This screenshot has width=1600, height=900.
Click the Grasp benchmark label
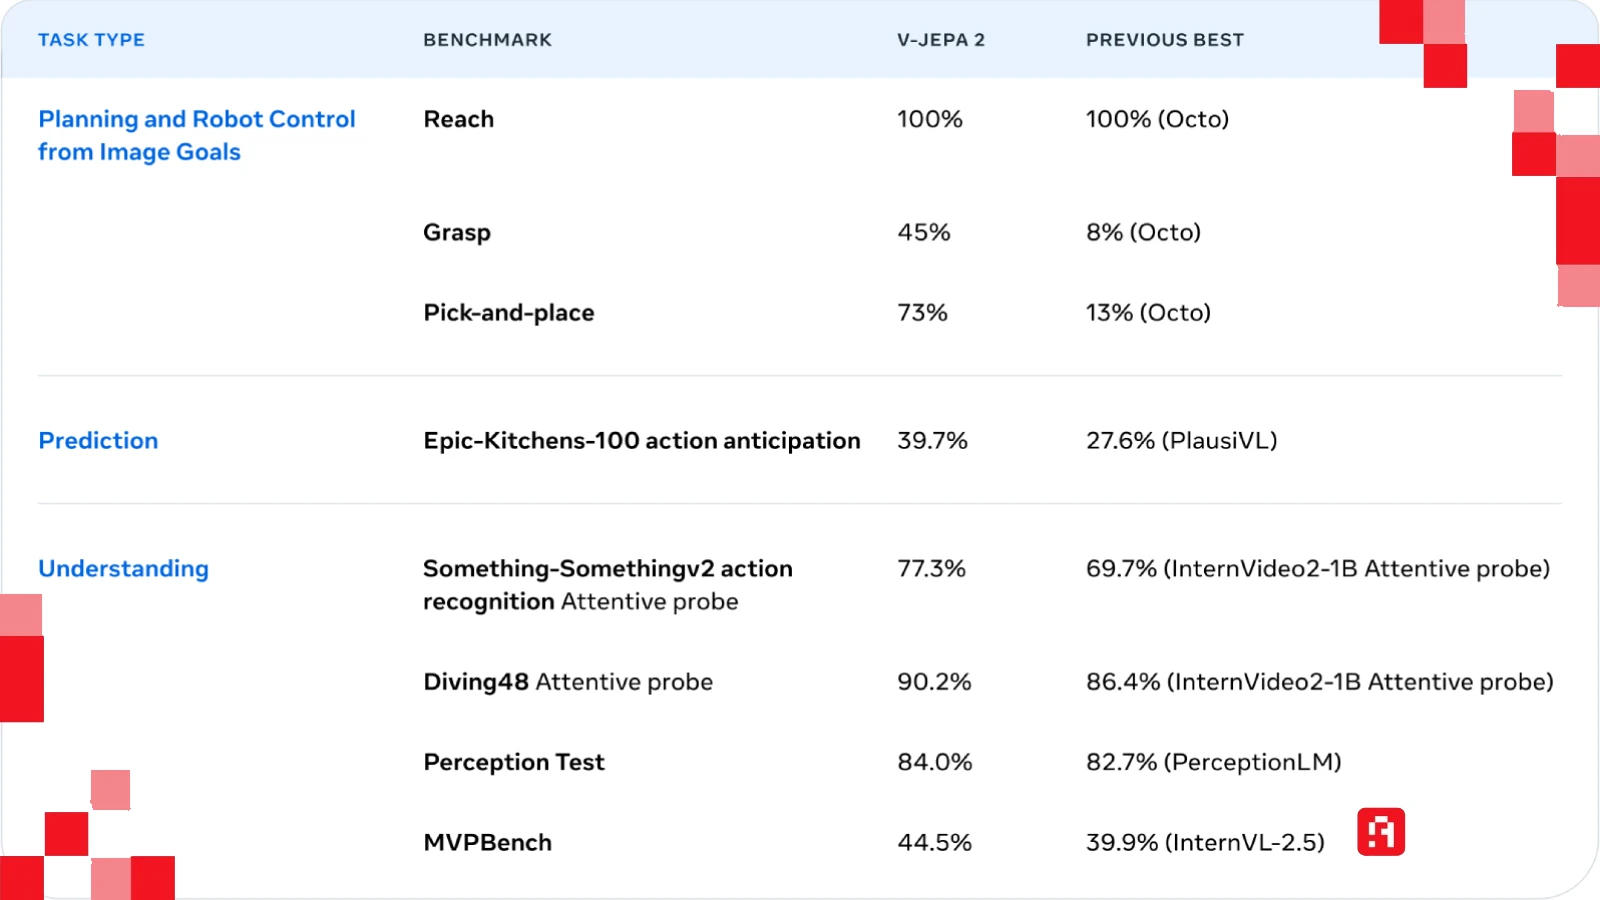click(456, 233)
